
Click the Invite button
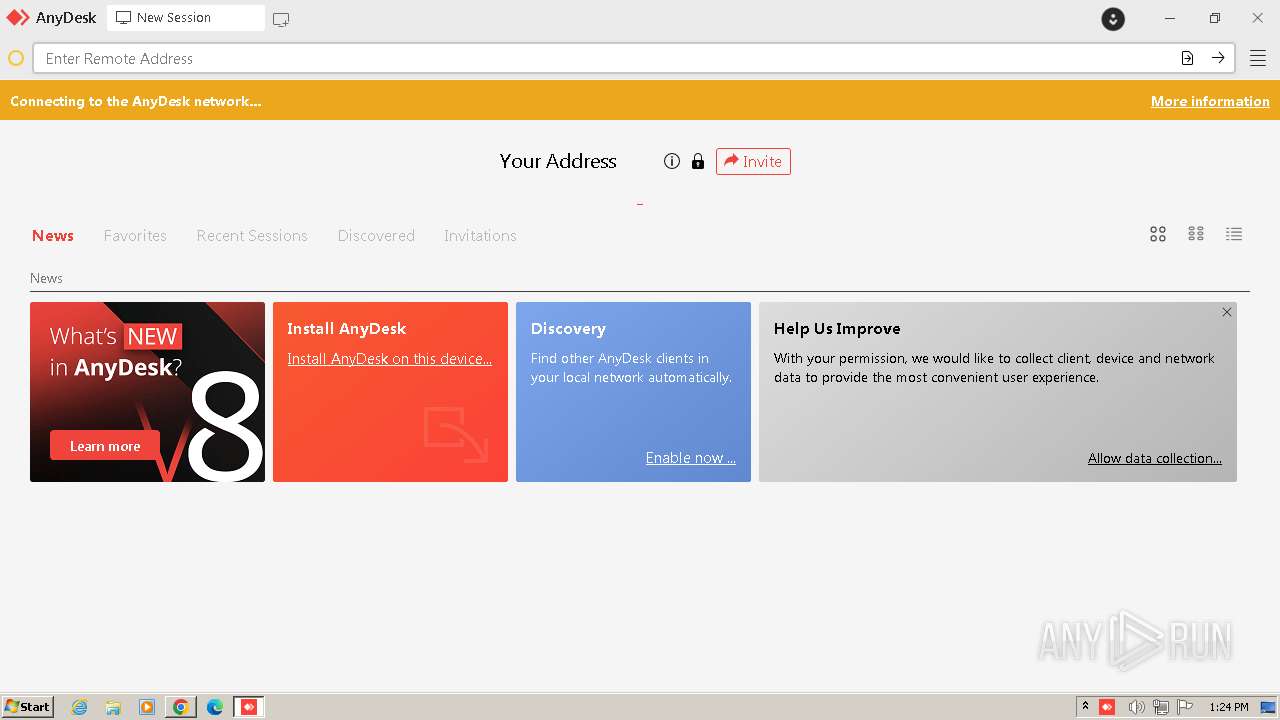click(753, 161)
